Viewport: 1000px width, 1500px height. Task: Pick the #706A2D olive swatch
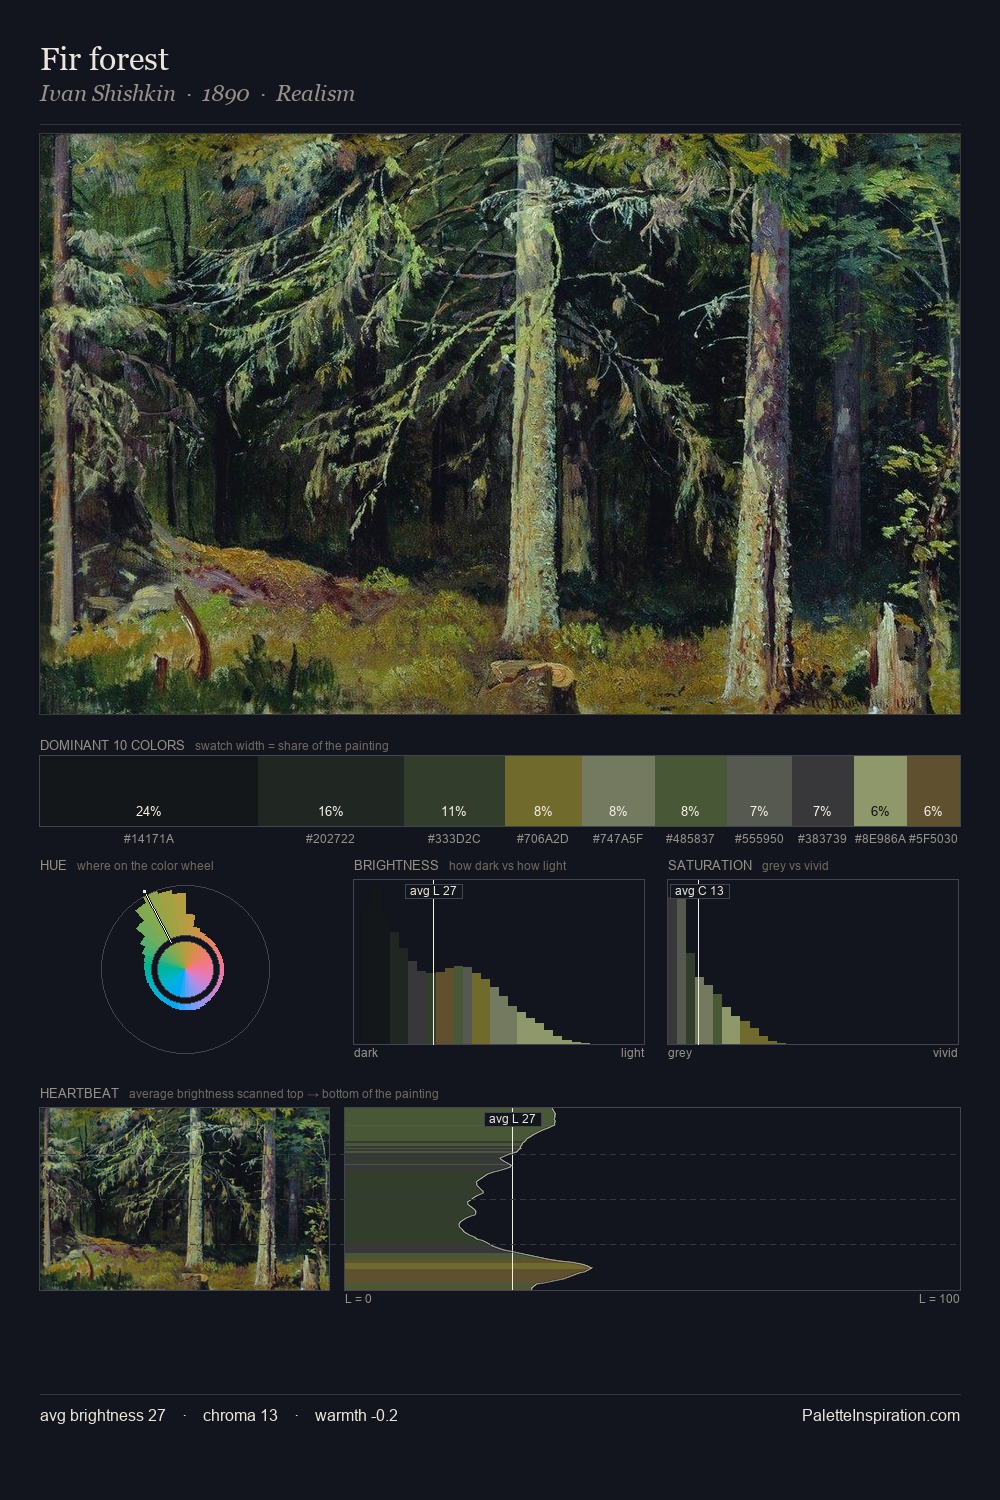click(543, 791)
